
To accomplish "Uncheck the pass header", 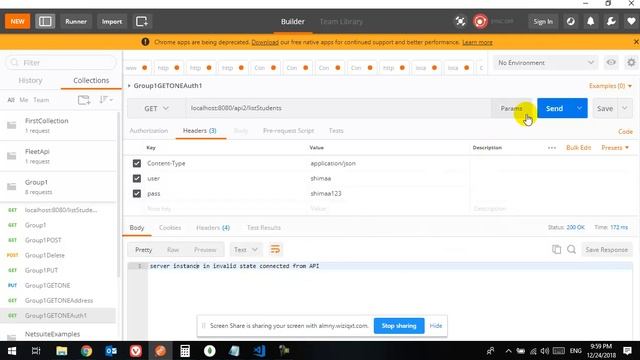I will [137, 193].
